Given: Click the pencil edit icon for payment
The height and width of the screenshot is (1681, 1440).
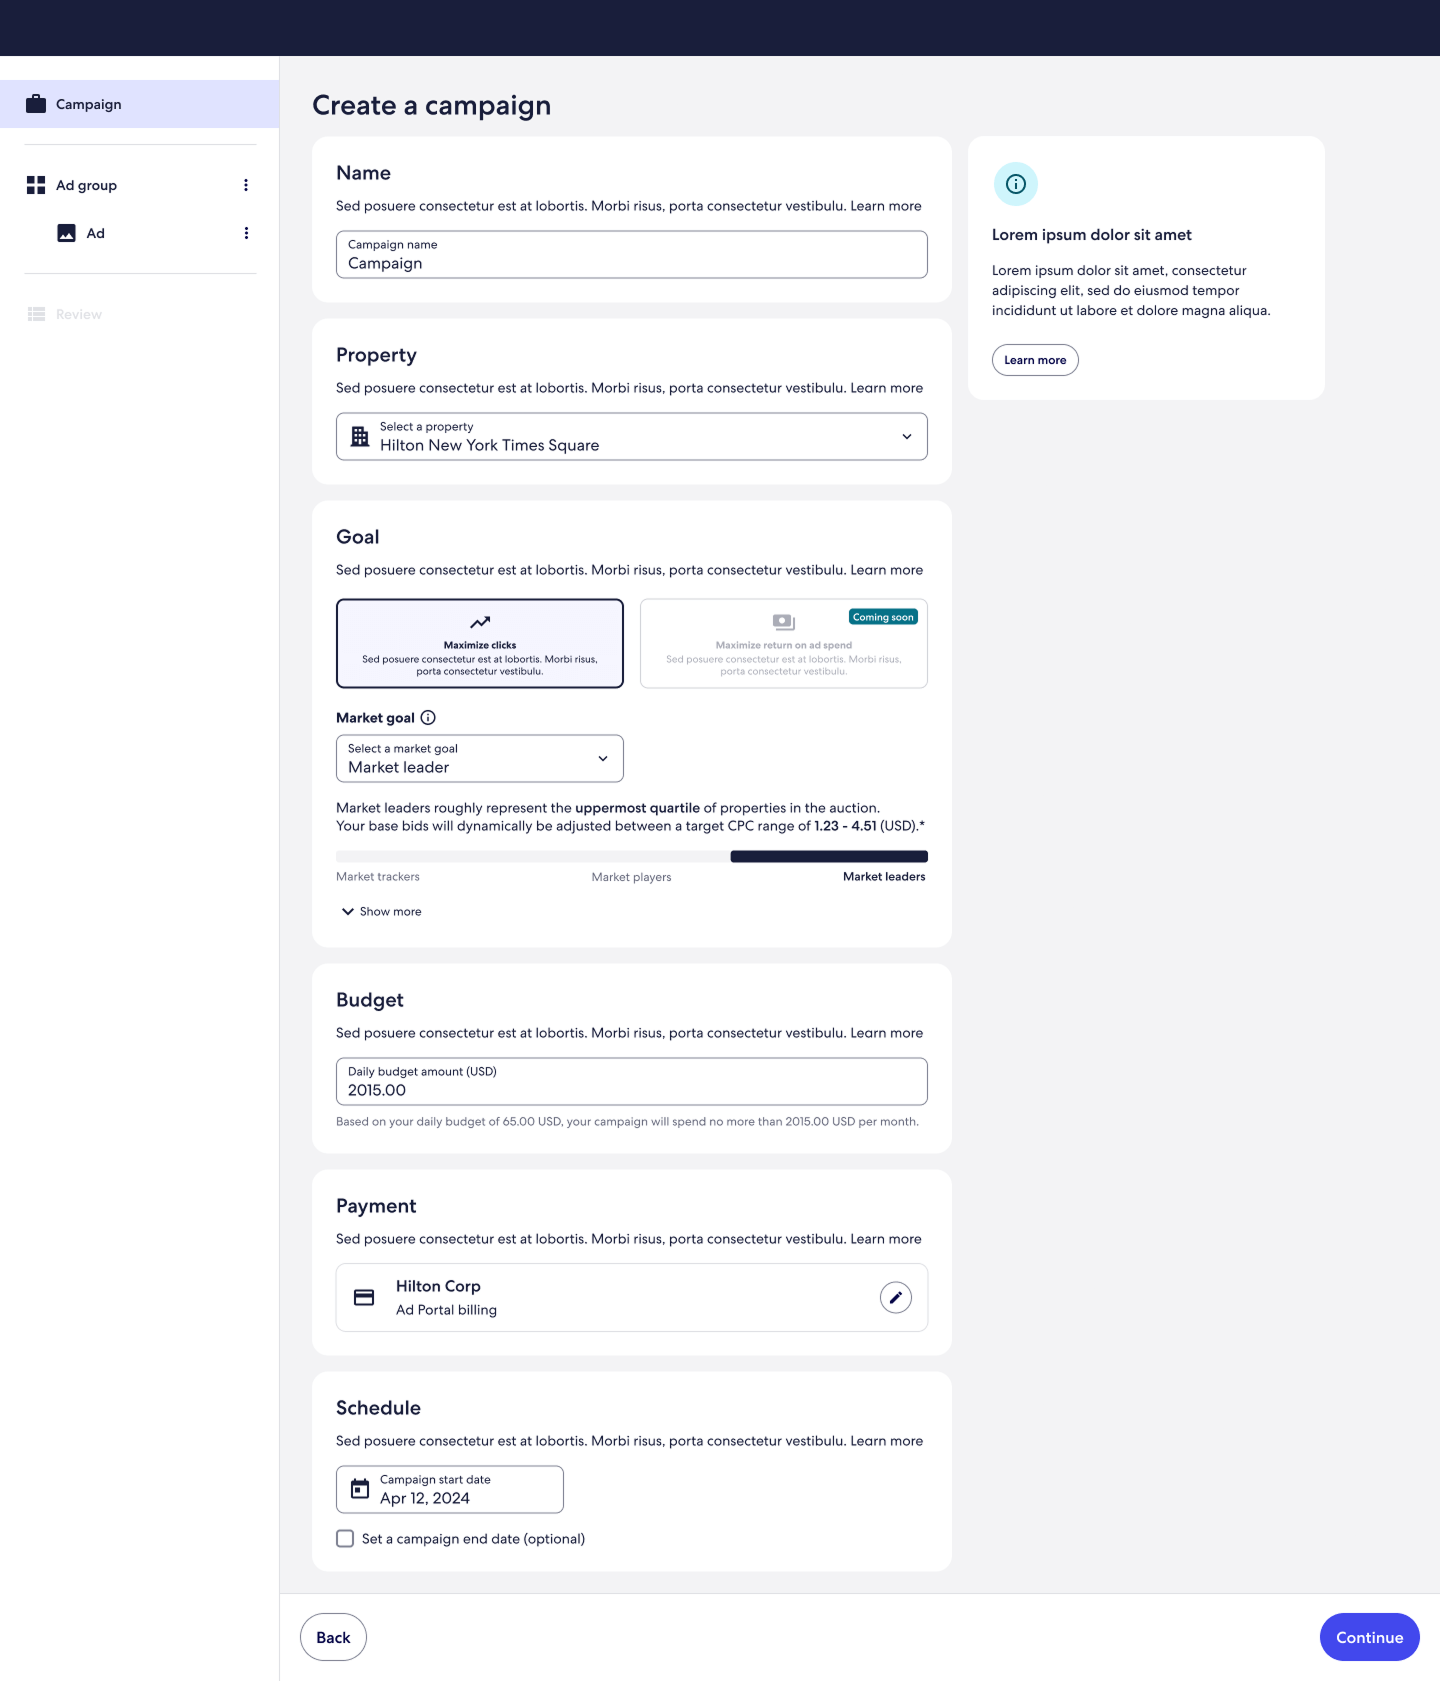Looking at the screenshot, I should (x=895, y=1297).
